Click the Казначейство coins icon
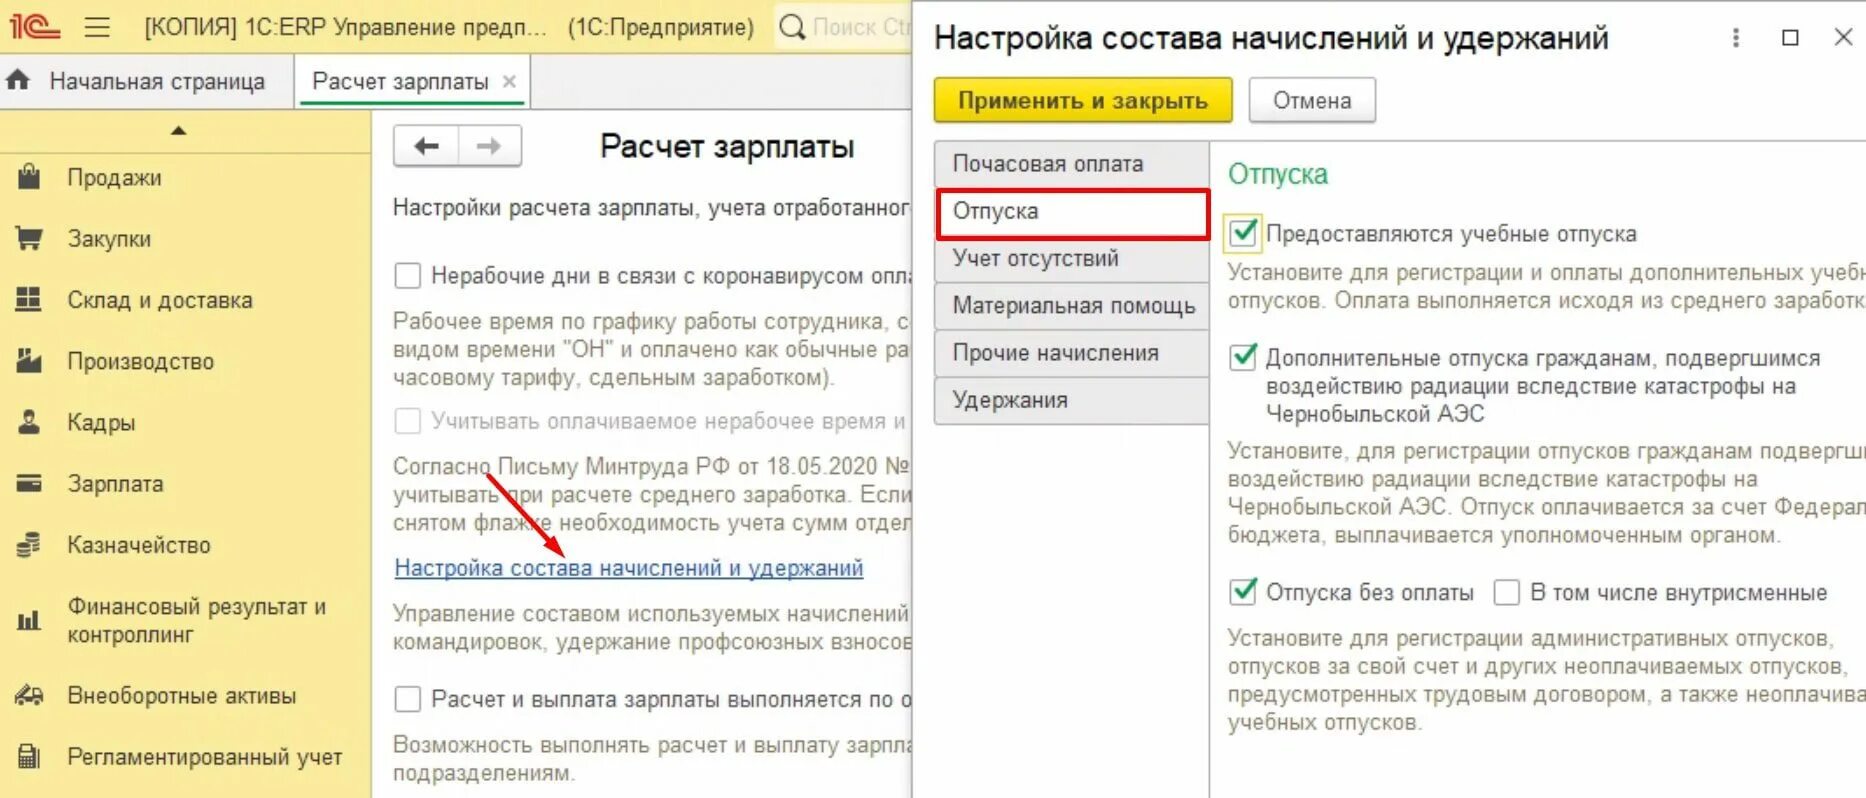This screenshot has height=798, width=1866. pos(29,544)
